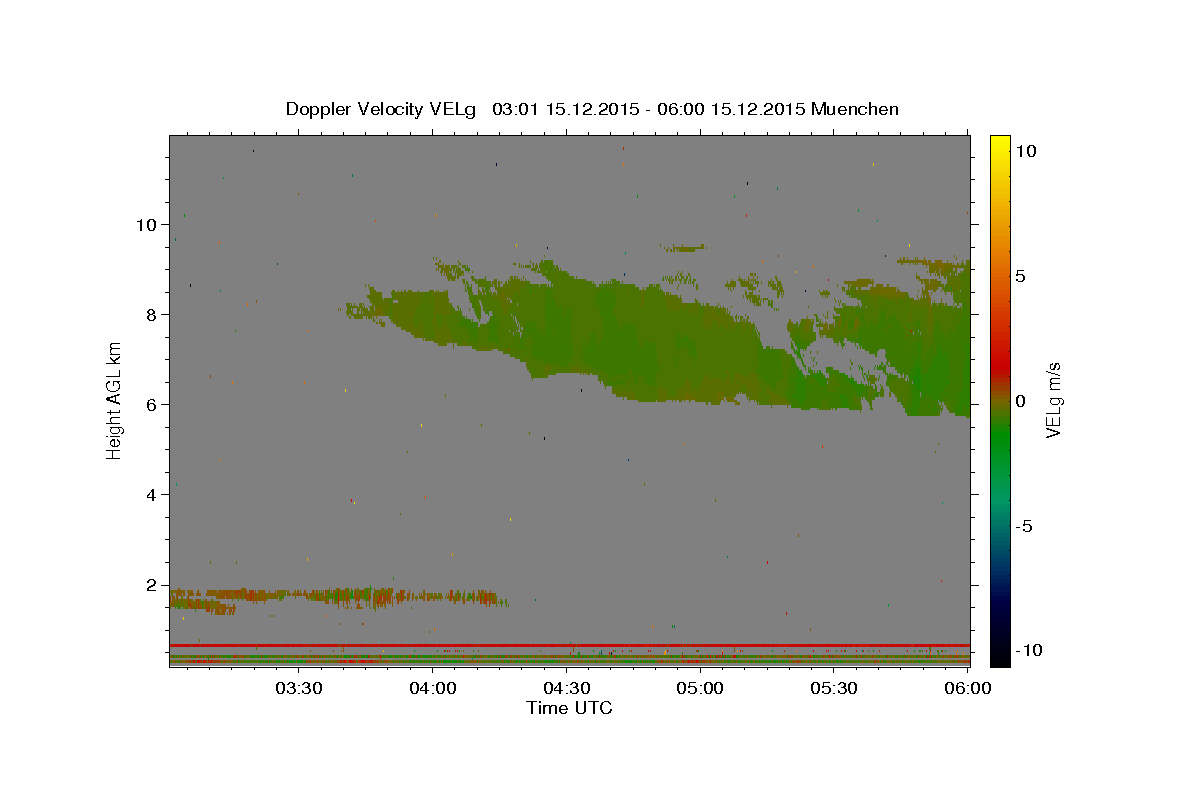Click the 06:00 time tick label
Image resolution: width=1200 pixels, height=800 pixels.
click(x=968, y=688)
